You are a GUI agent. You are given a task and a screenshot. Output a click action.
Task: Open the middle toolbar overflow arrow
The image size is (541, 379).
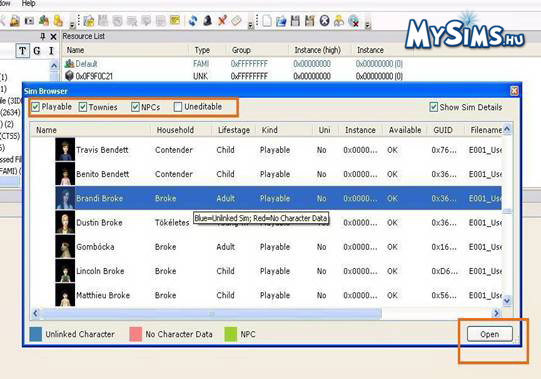[251, 24]
